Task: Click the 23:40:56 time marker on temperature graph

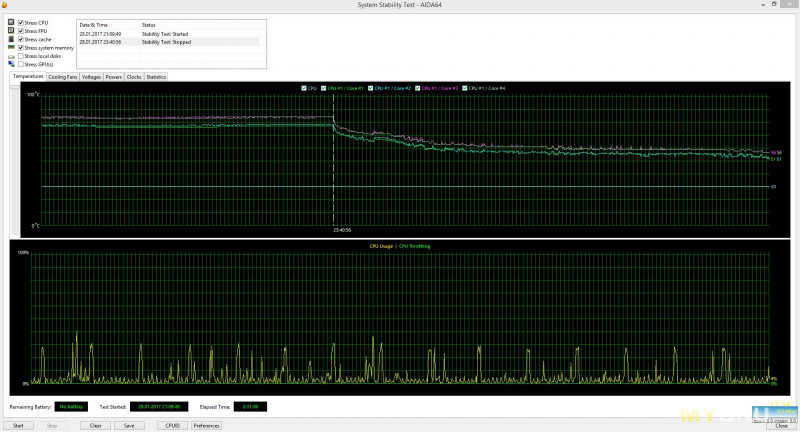Action: click(x=342, y=230)
